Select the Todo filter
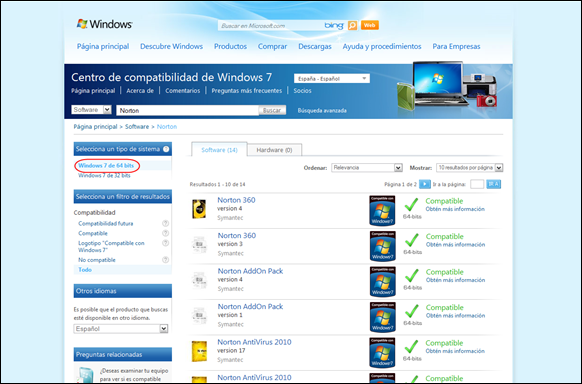582x384 pixels. tap(85, 270)
